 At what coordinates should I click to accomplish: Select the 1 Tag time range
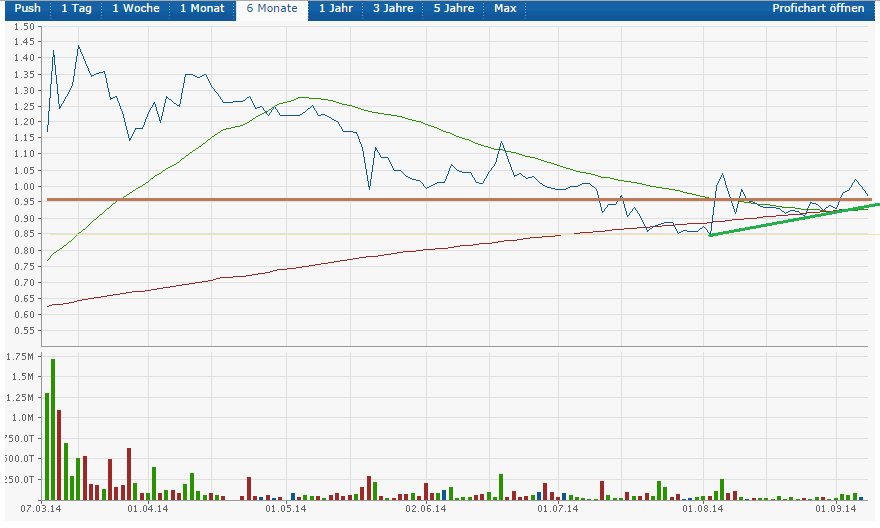[x=75, y=8]
